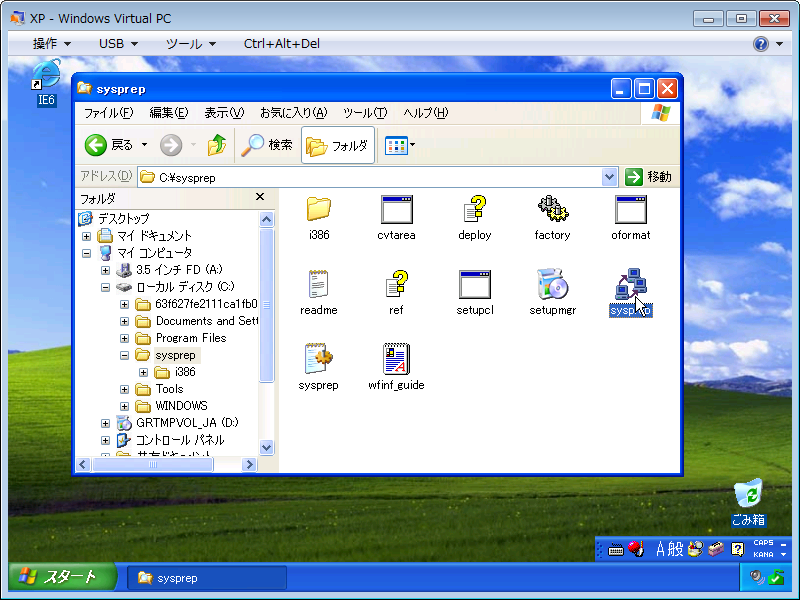Open the ツール(T) menu in Explorer
800x600 pixels.
pos(365,113)
